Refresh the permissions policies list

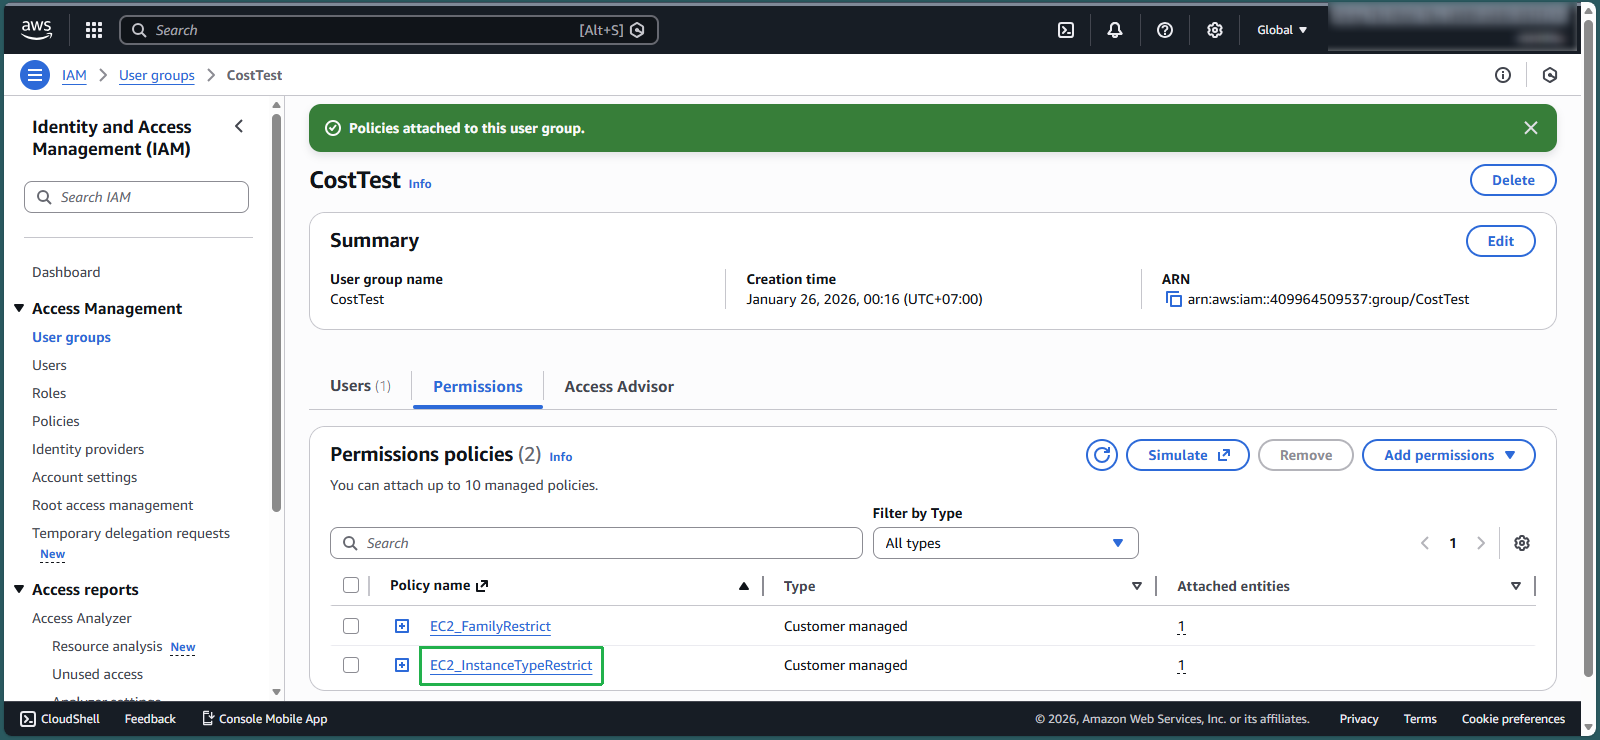(x=1102, y=455)
